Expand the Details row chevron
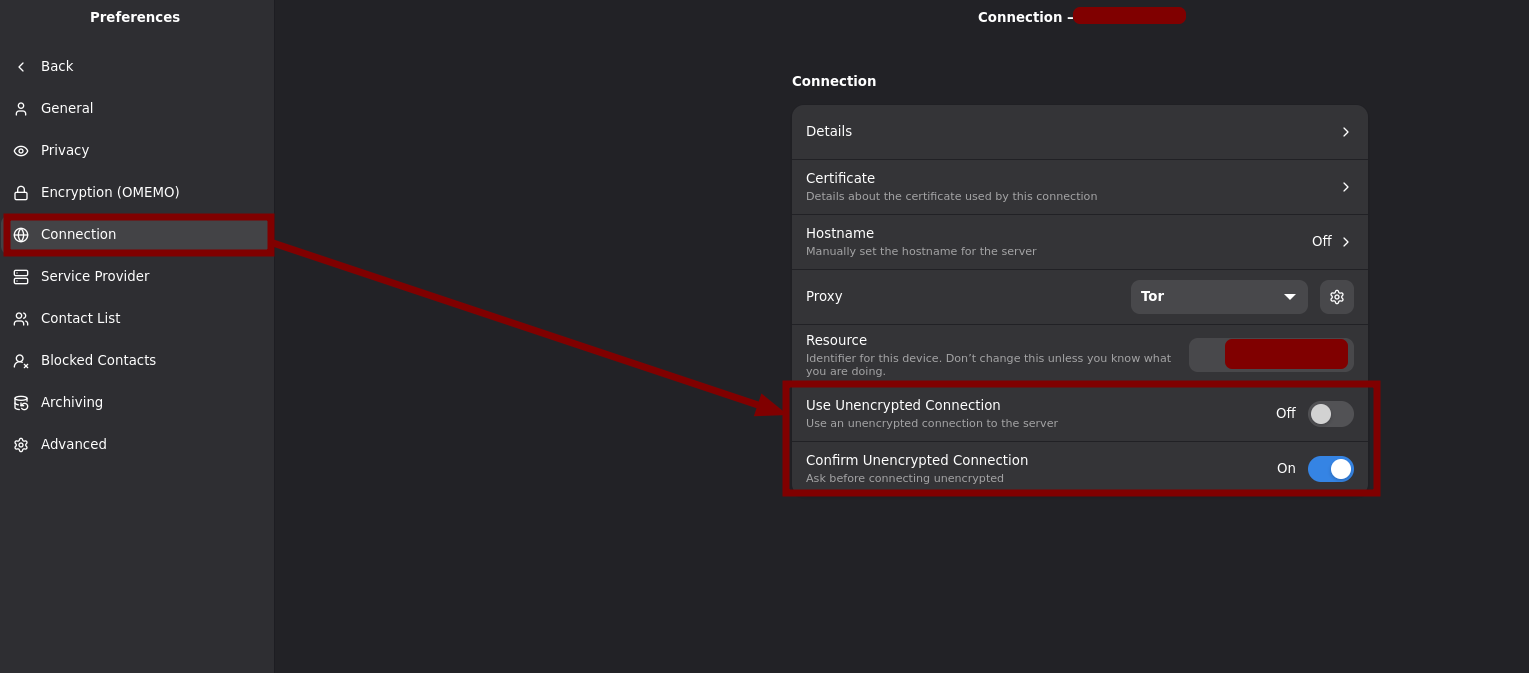The width and height of the screenshot is (1529, 673). pos(1345,132)
